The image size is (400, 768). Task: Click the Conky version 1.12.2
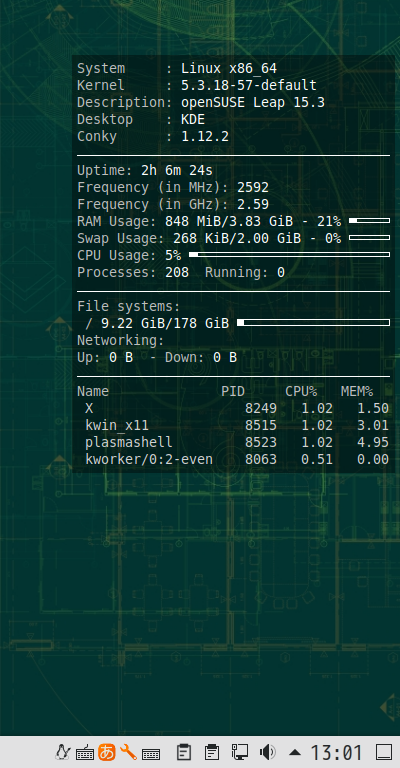coord(205,136)
